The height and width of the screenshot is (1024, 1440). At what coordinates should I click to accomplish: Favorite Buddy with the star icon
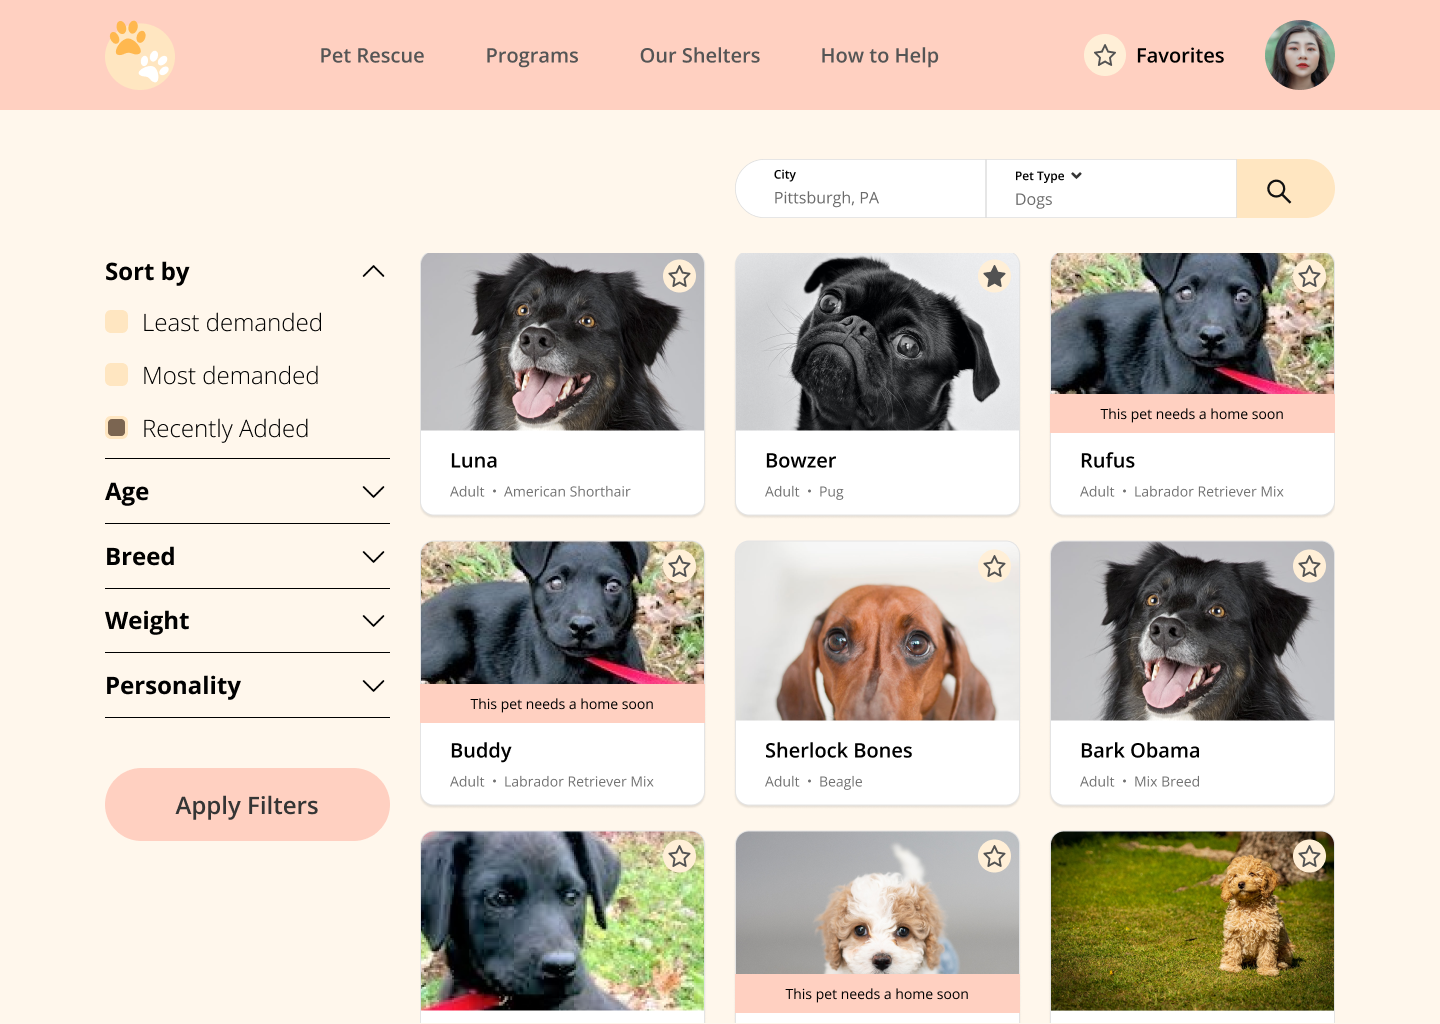[680, 567]
